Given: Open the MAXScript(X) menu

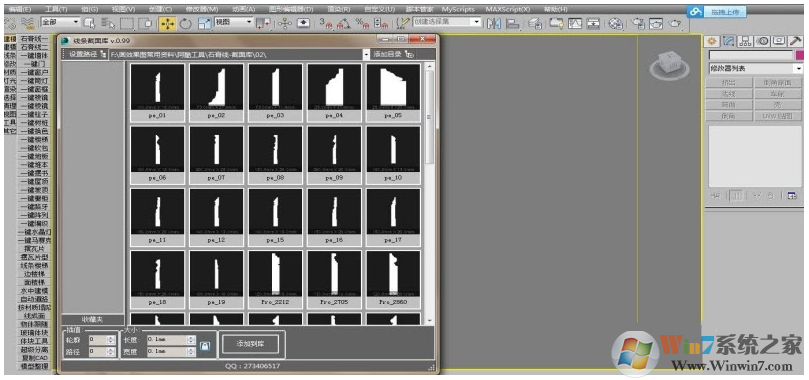Looking at the screenshot, I should (x=507, y=9).
